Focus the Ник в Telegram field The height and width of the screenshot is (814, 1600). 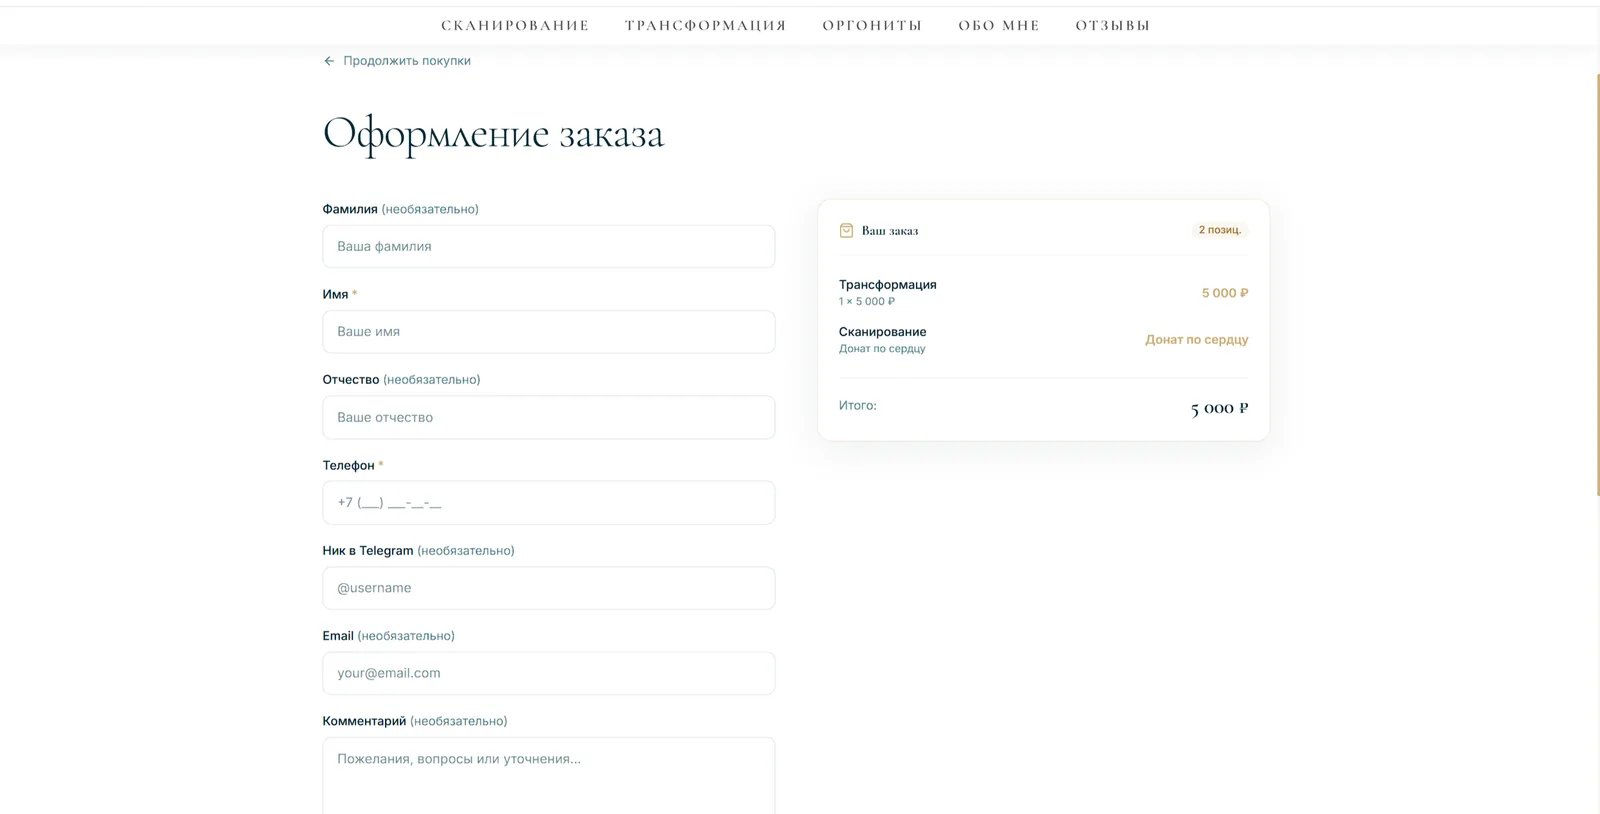coord(548,588)
